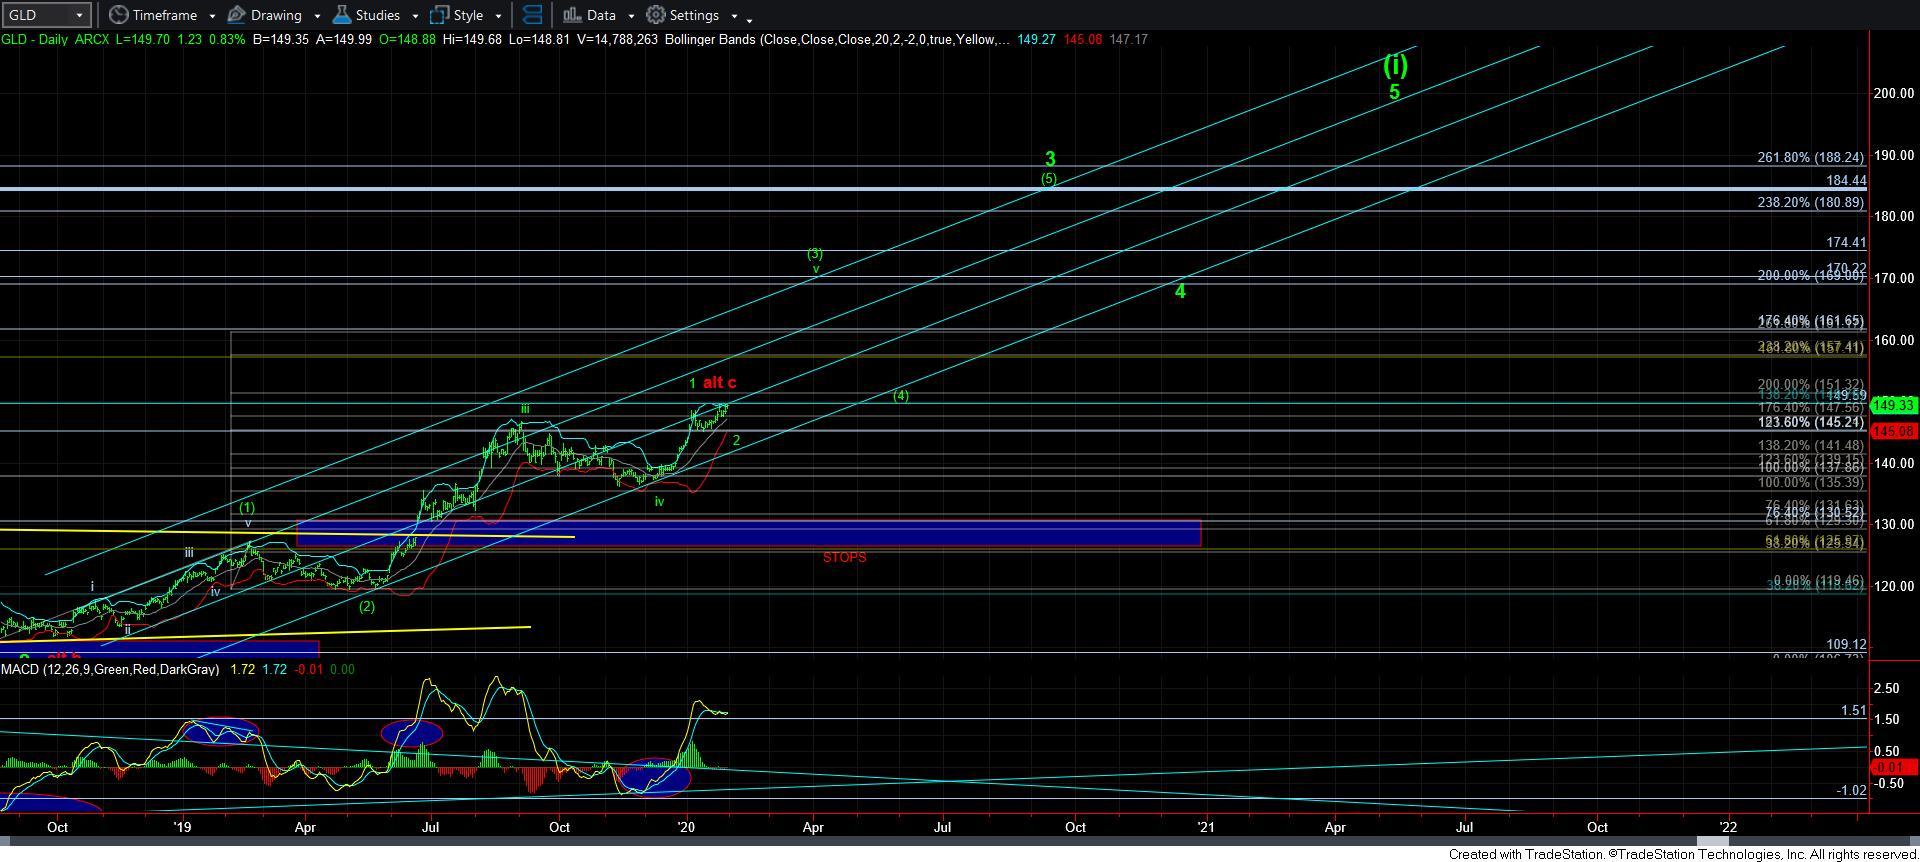Click the '261.80% (188.24)' Fibonacci label

(1810, 157)
